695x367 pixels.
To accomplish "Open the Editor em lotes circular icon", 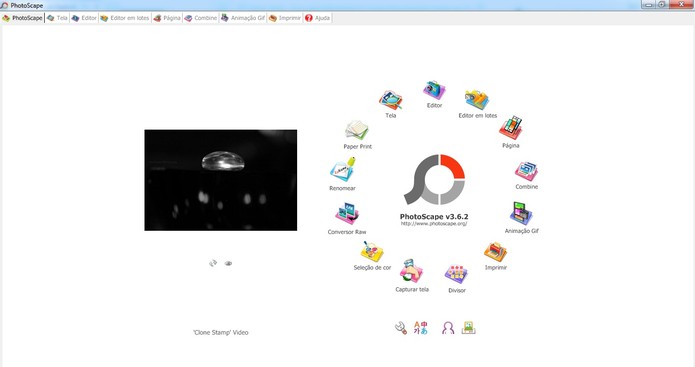I will click(x=477, y=100).
